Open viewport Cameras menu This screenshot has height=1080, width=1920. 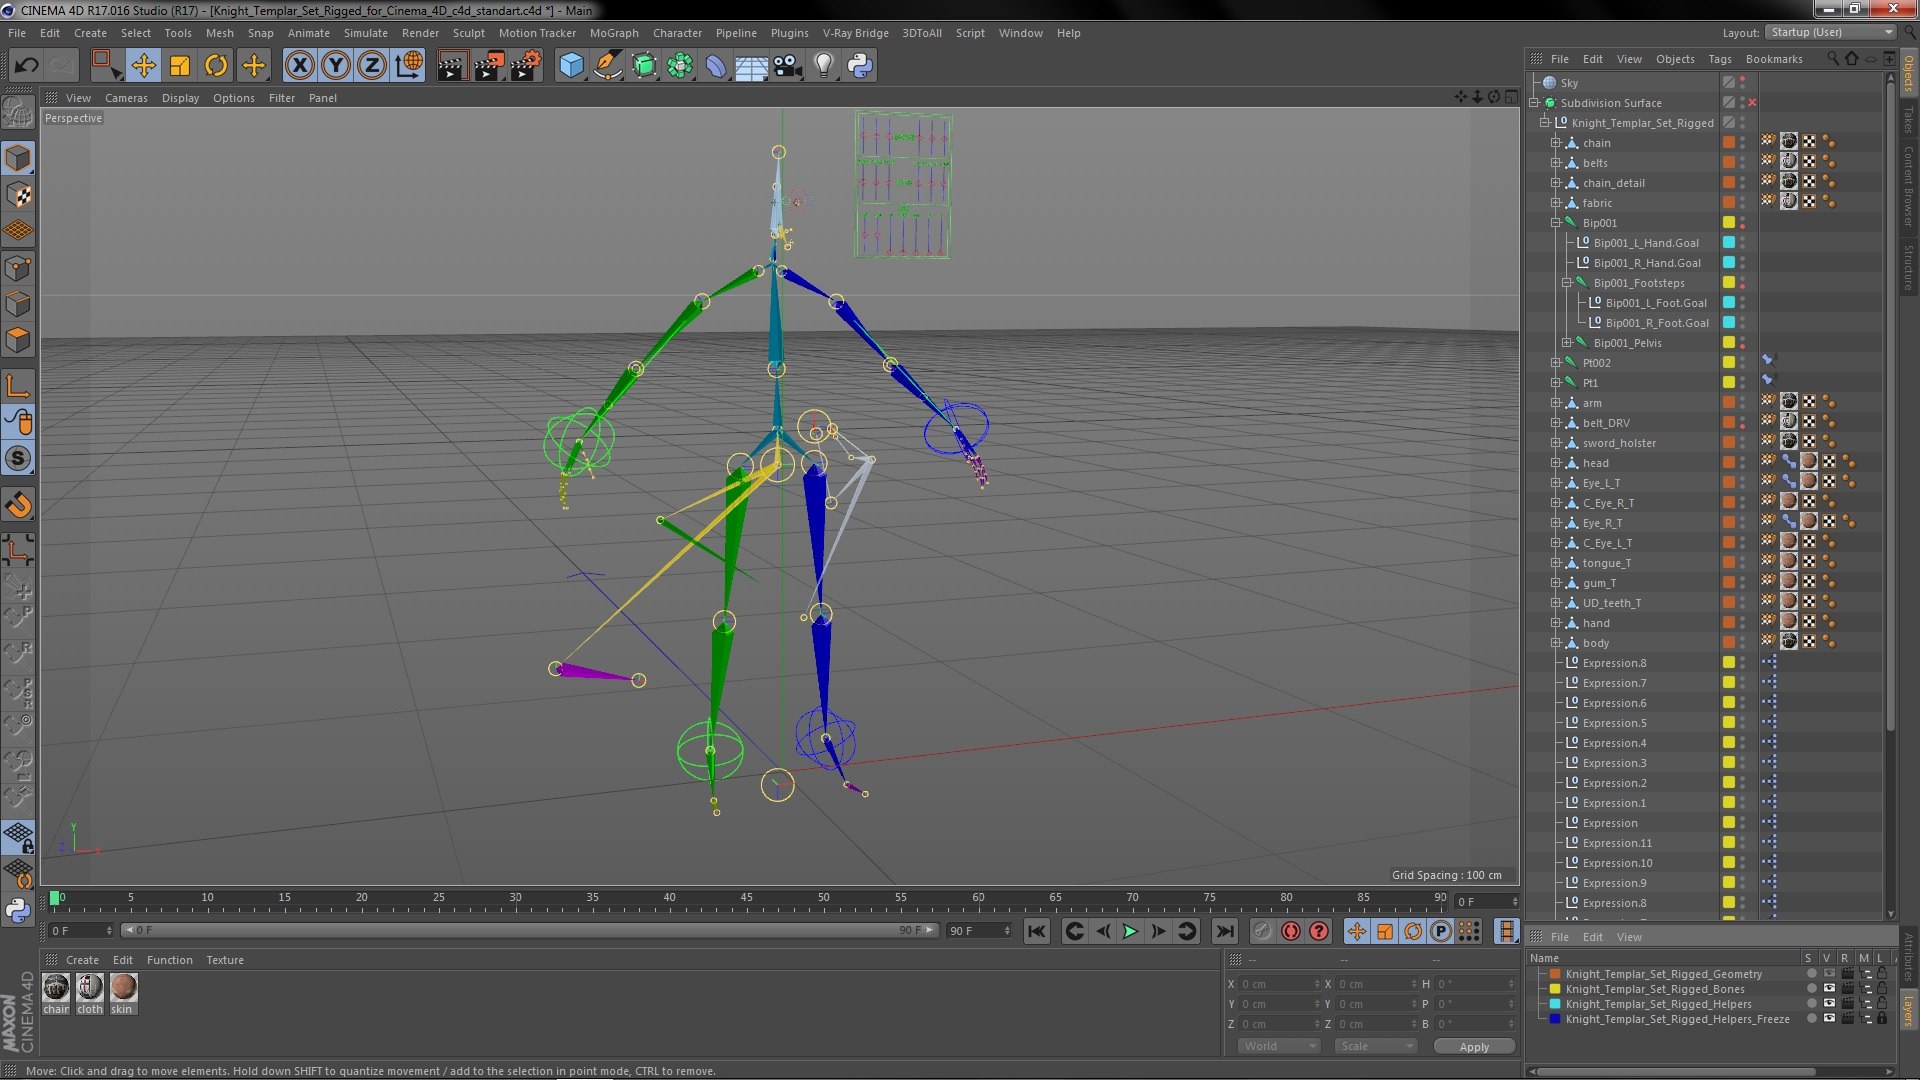tap(126, 98)
